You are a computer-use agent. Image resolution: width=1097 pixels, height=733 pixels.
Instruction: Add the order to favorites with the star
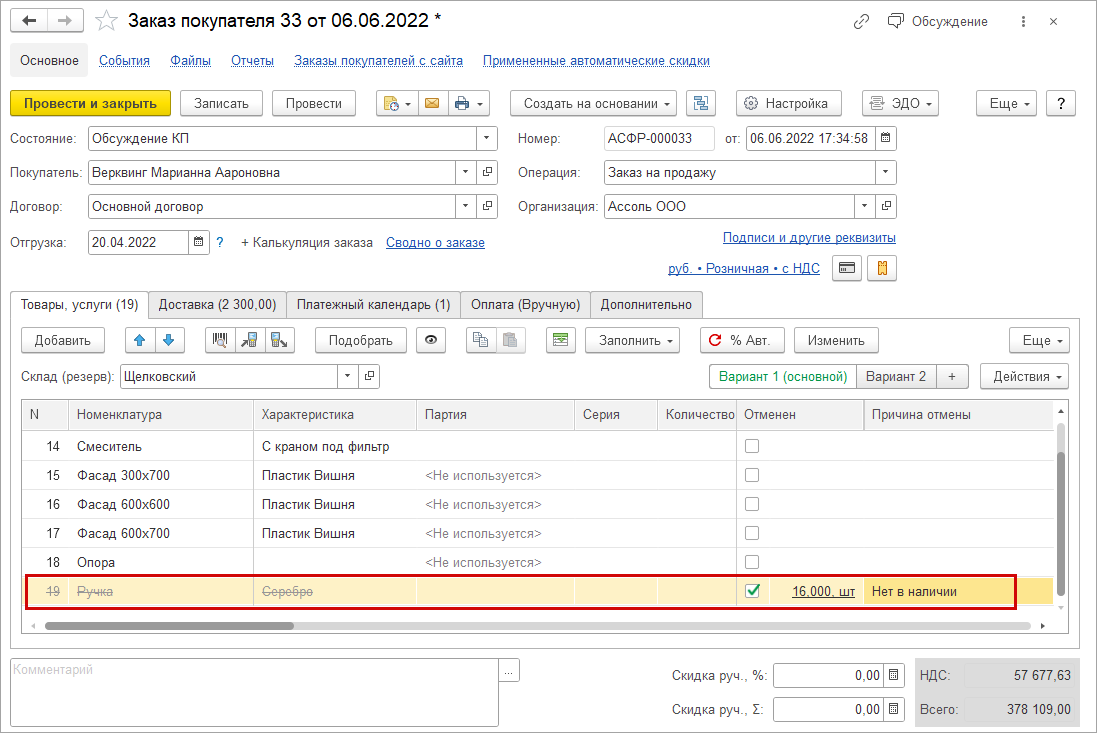pos(106,21)
